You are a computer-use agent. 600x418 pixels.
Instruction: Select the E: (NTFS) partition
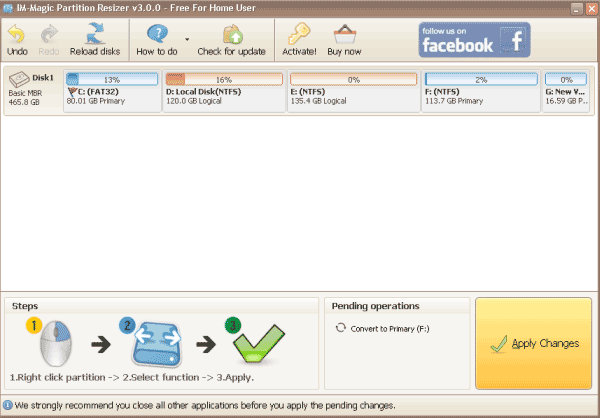[x=354, y=91]
